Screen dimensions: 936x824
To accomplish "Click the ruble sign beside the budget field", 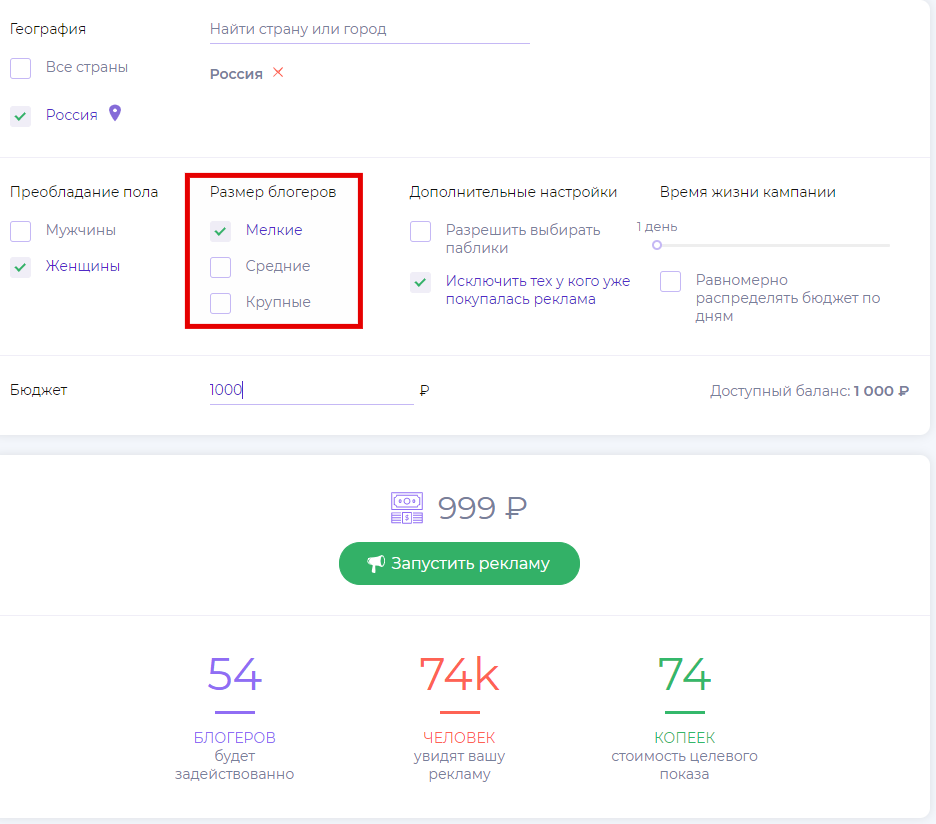I will tap(424, 390).
